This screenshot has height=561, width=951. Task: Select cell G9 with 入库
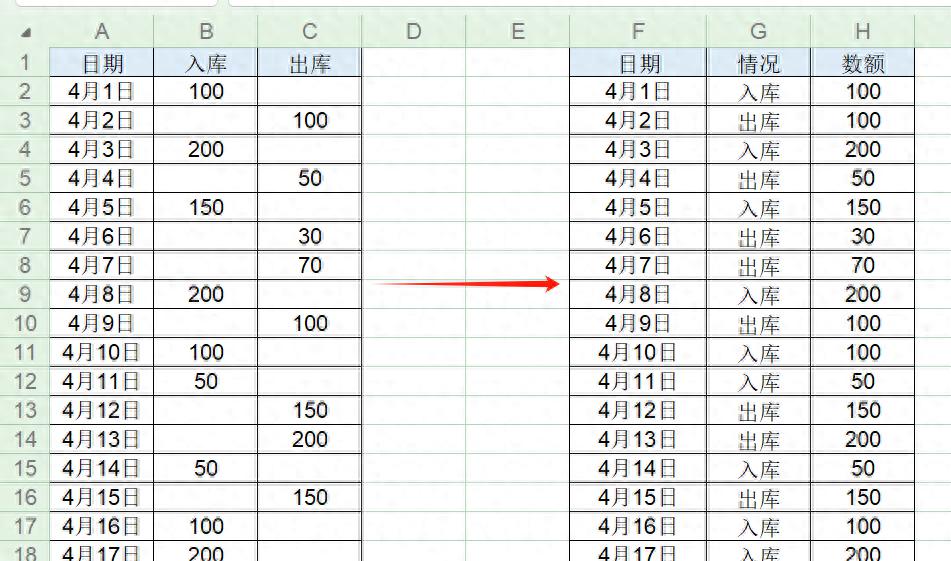pos(759,294)
